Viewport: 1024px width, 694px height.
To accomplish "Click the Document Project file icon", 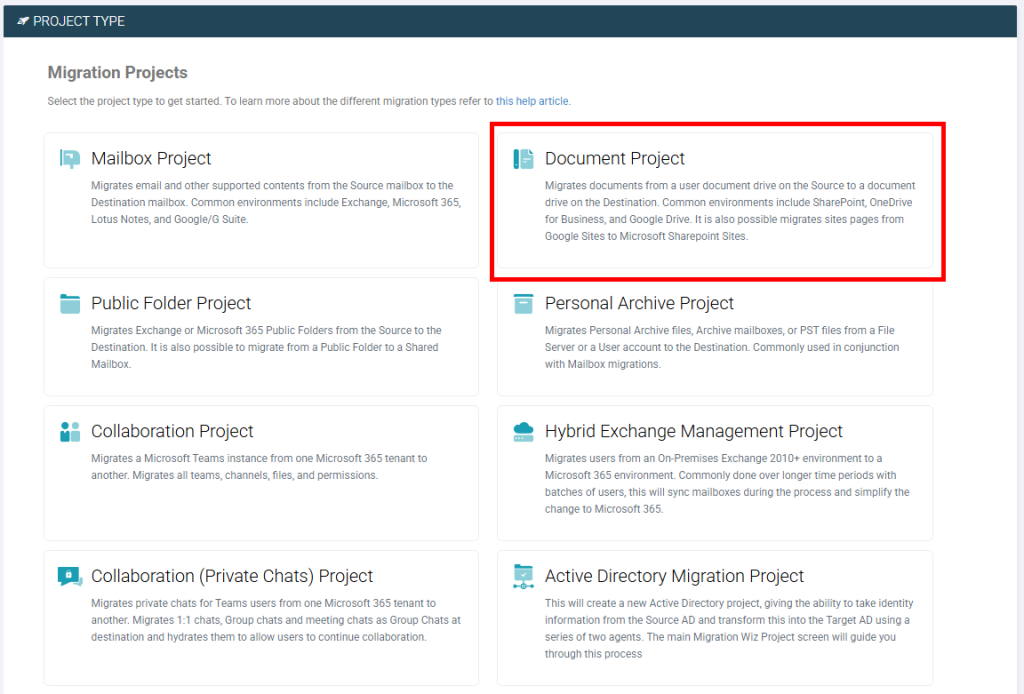I will click(523, 159).
